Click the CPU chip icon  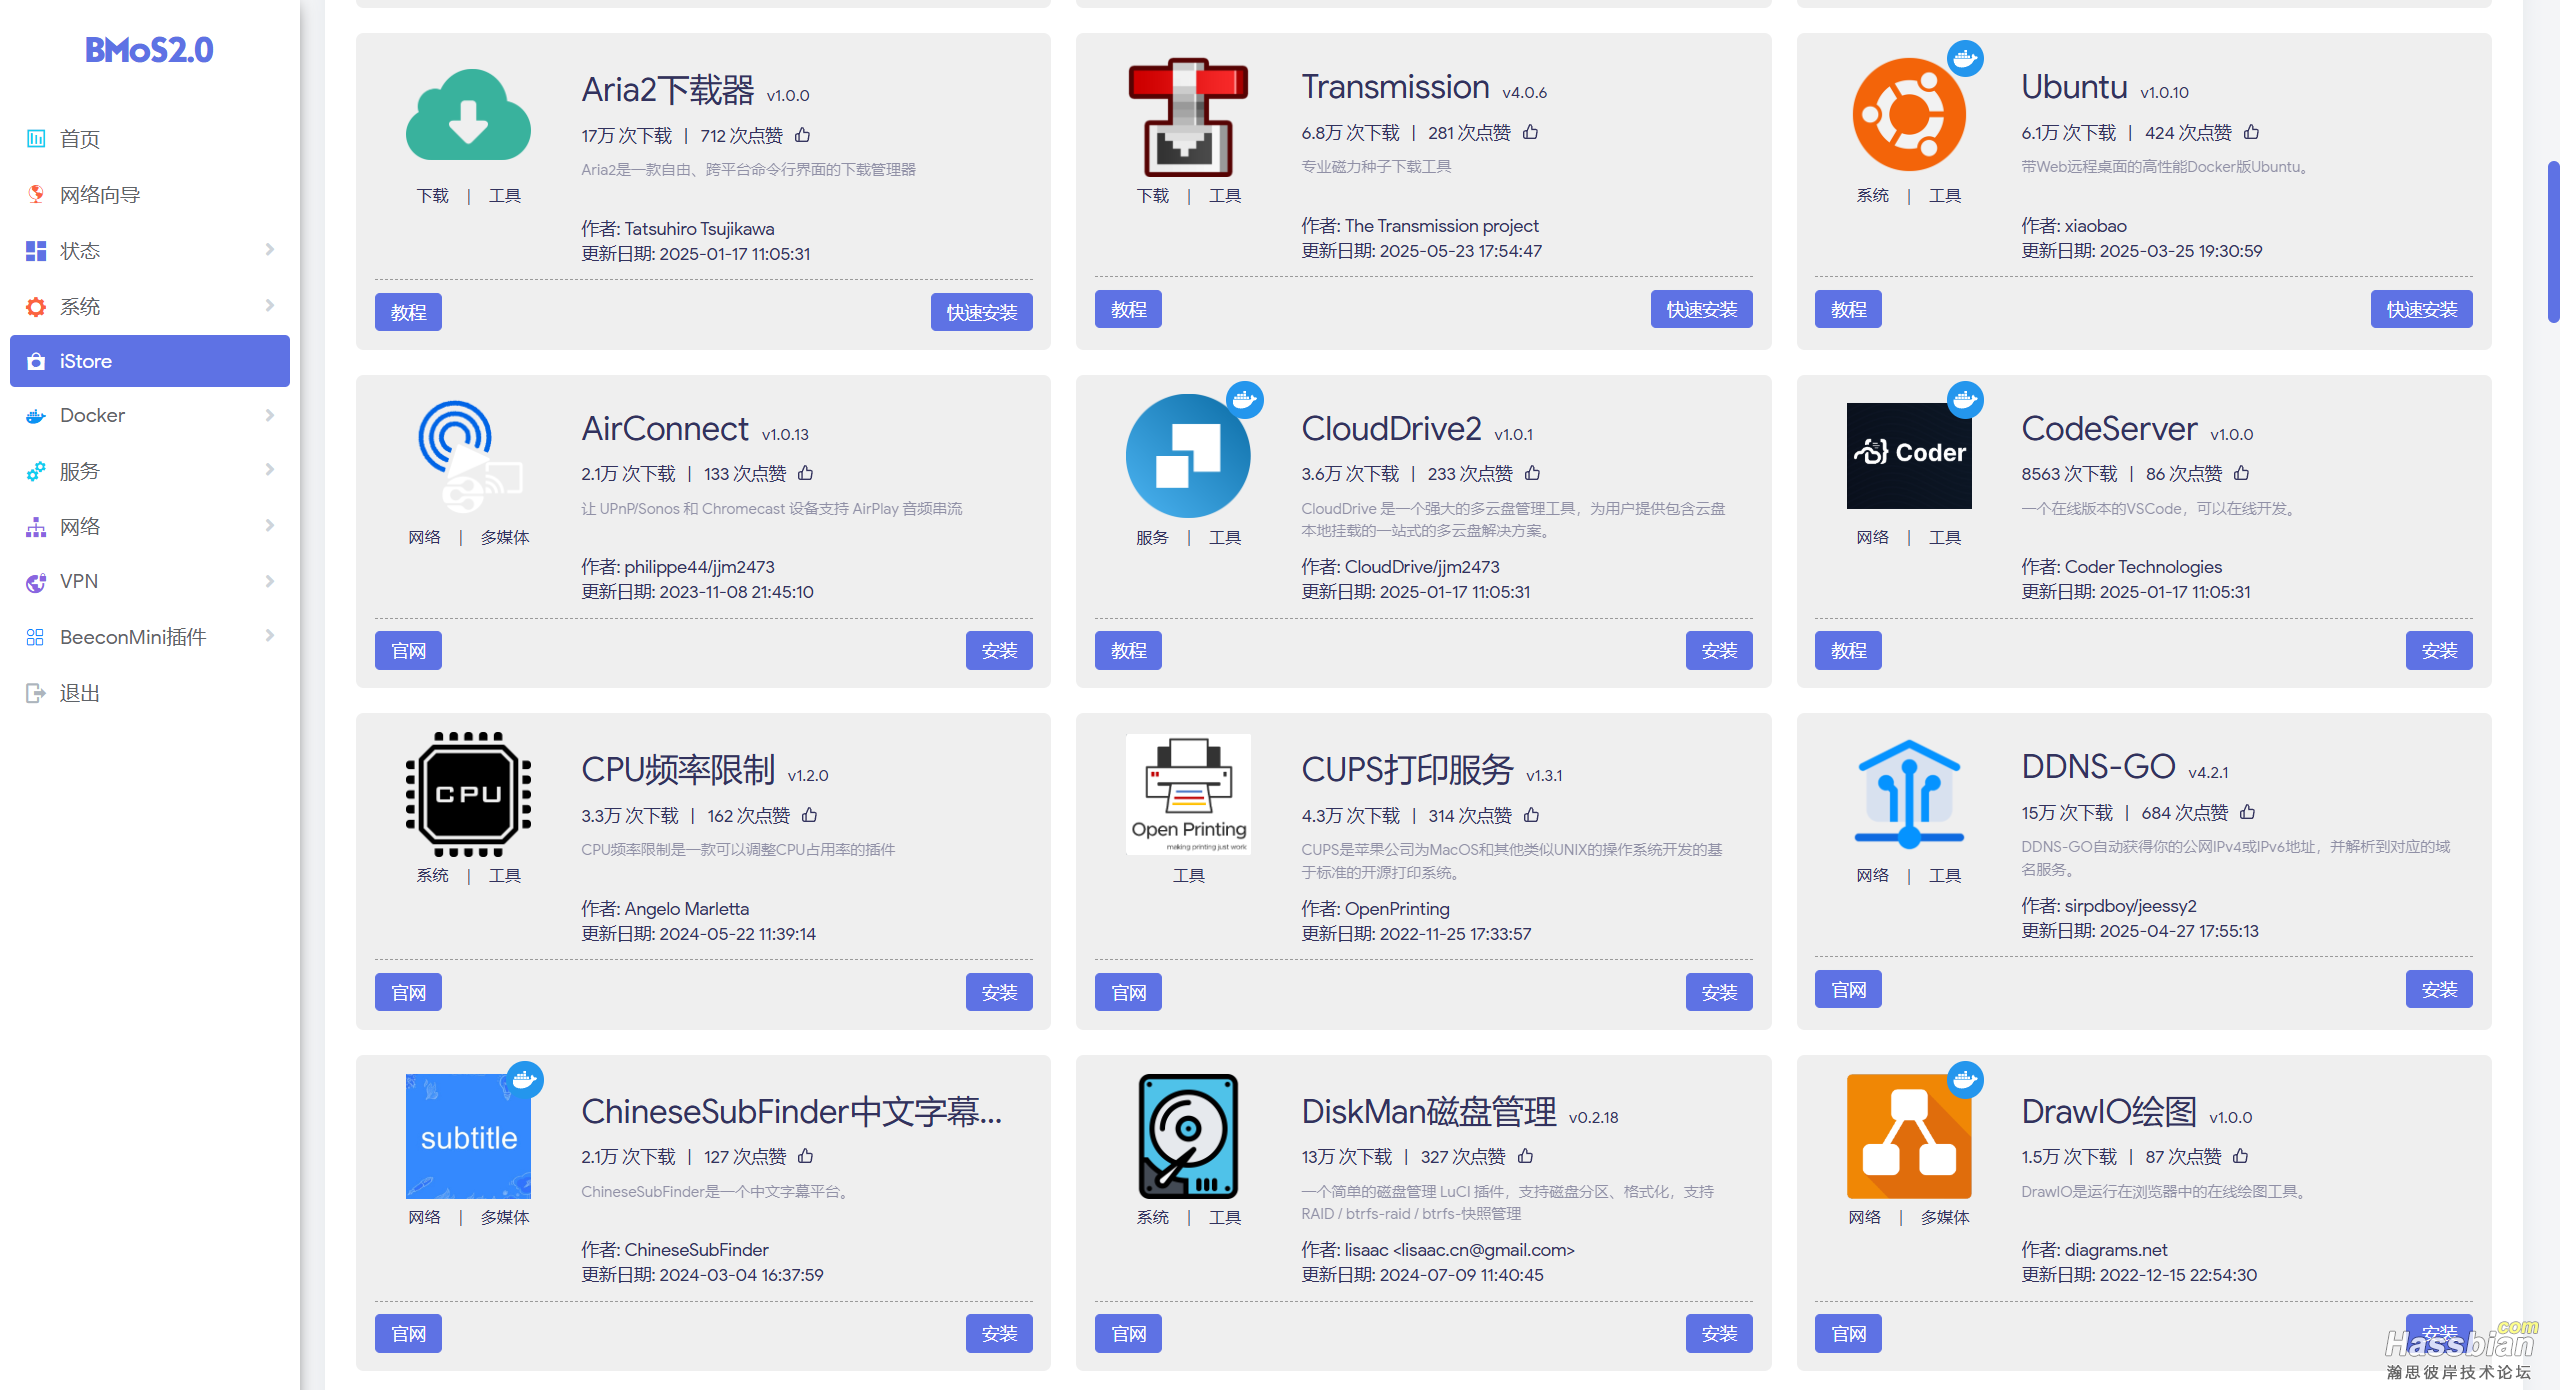point(468,794)
